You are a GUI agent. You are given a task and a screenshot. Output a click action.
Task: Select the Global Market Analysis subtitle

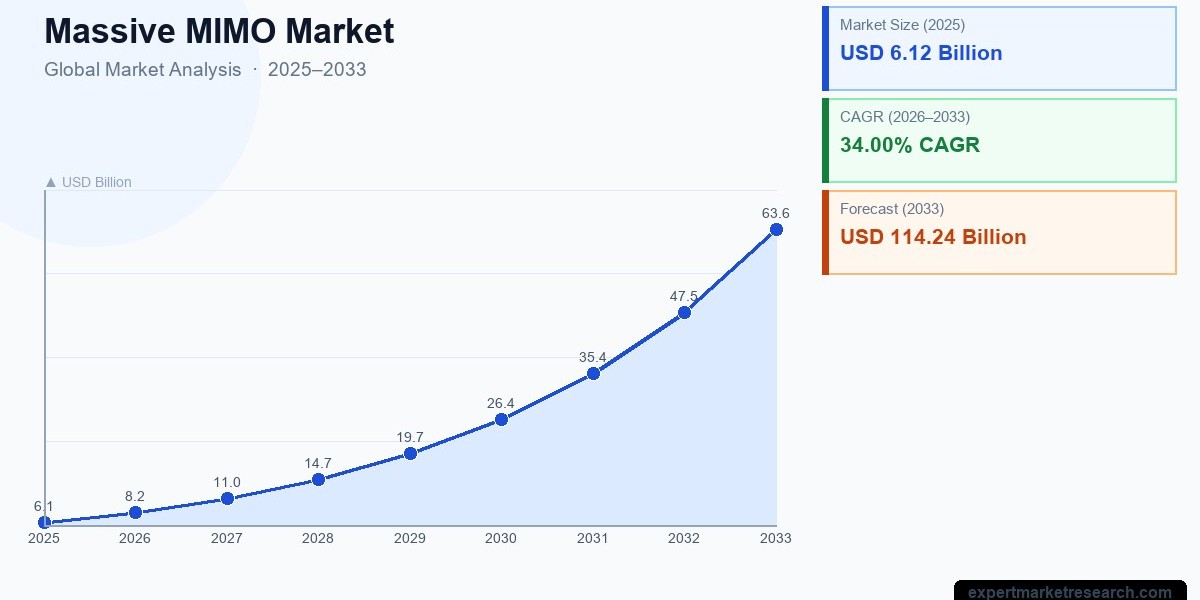point(142,69)
